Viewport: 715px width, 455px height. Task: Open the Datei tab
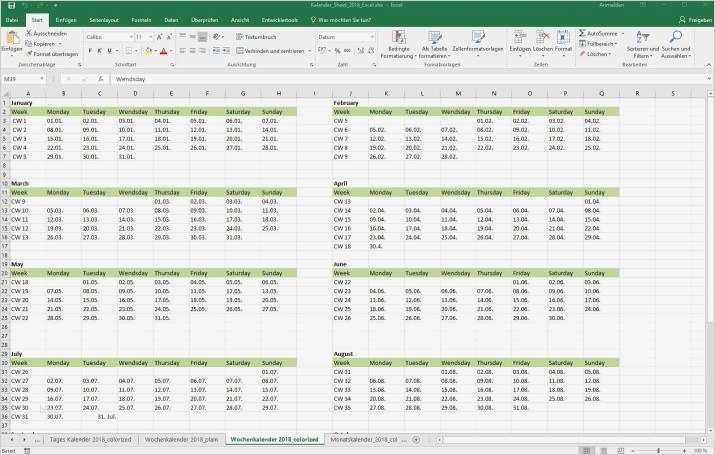pyautogui.click(x=12, y=20)
